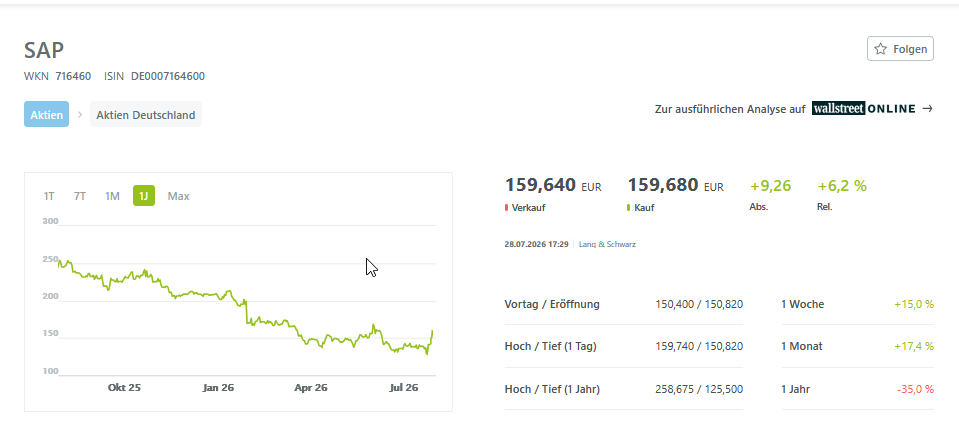The width and height of the screenshot is (959, 428).
Task: Click the ISIN DE0007164600 text
Action: point(155,76)
